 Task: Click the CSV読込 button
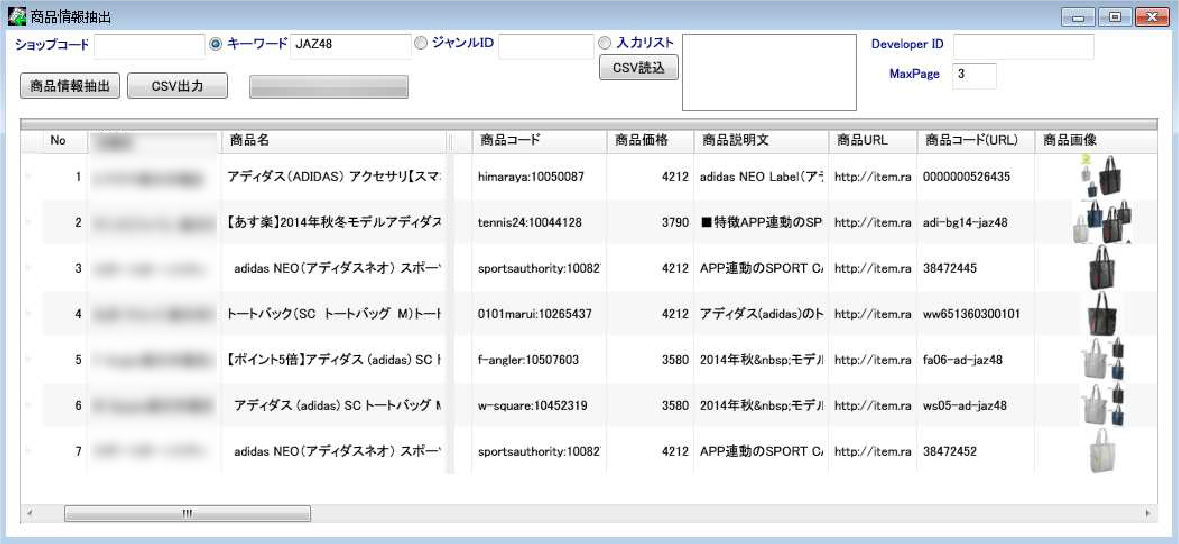[639, 68]
